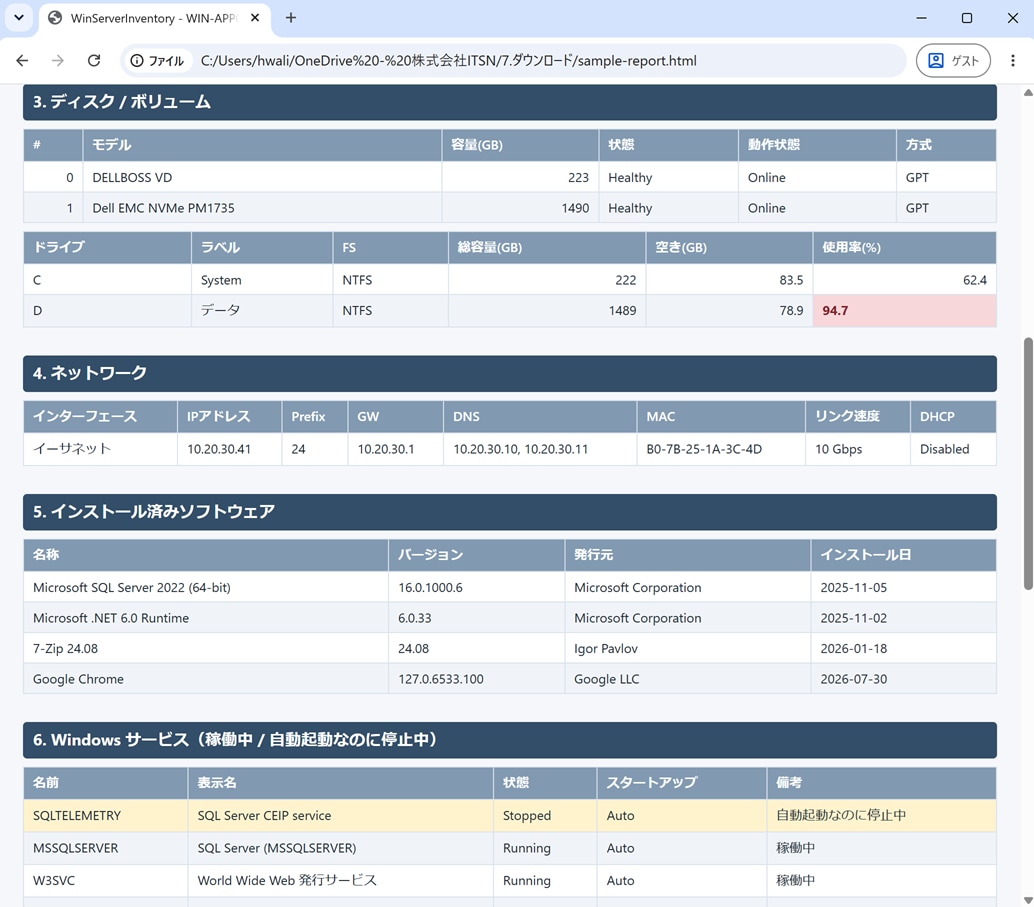This screenshot has height=907, width=1034.
Task: Click the MAC address B0-7B-25-1A-3C-4D cell
Action: pos(721,449)
